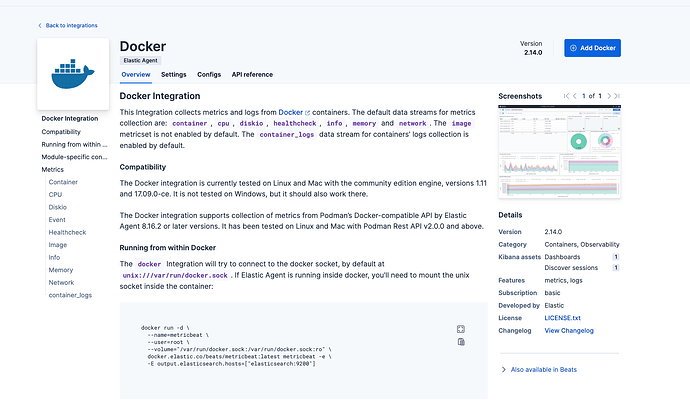This screenshot has width=690, height=409.
Task: Select container_logs in sidebar outline
Action: coord(70,295)
